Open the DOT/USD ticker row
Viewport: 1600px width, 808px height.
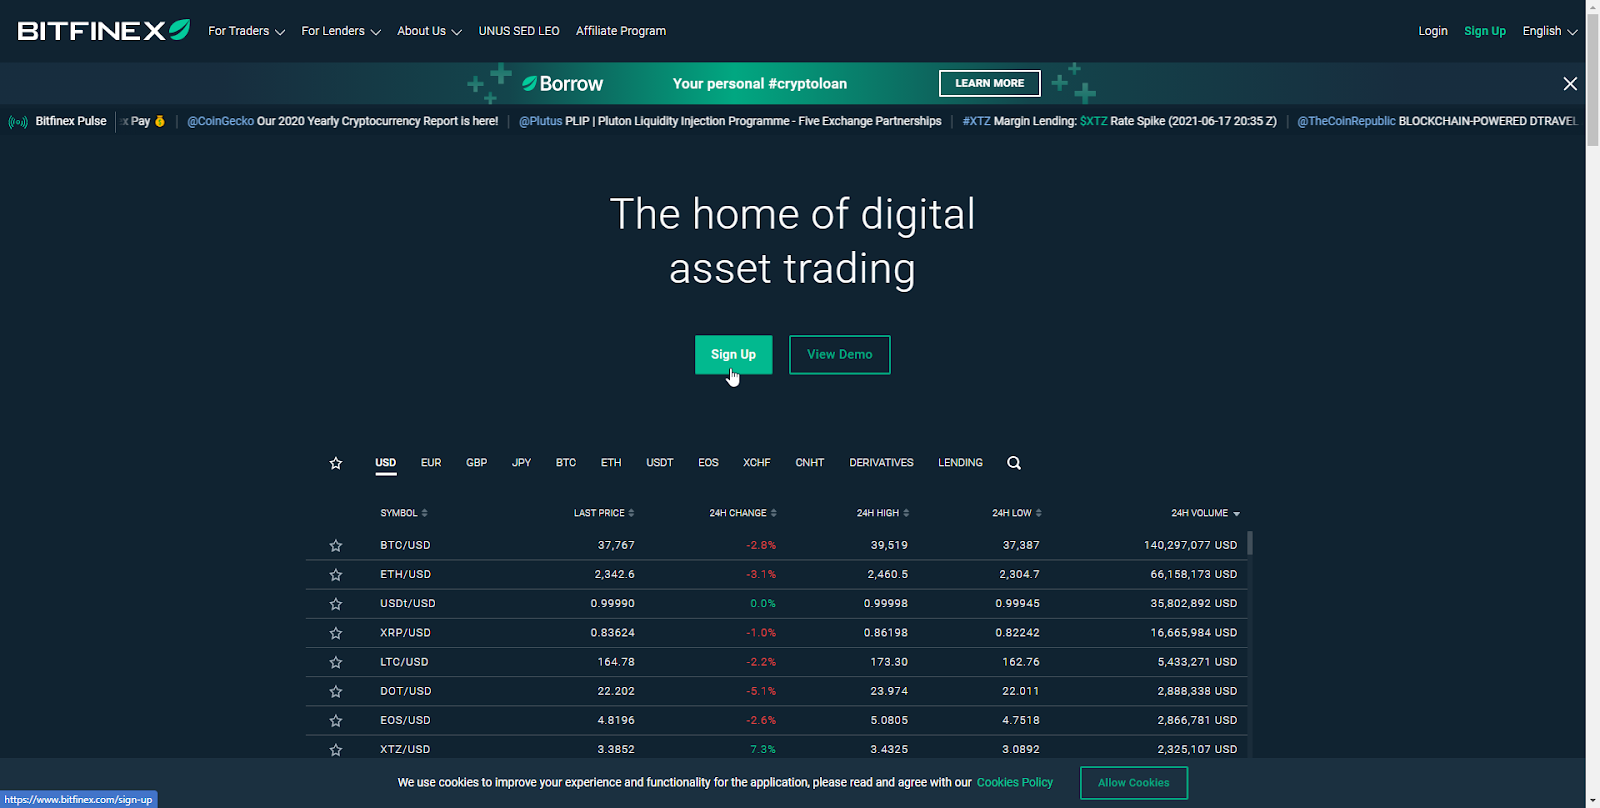point(776,691)
